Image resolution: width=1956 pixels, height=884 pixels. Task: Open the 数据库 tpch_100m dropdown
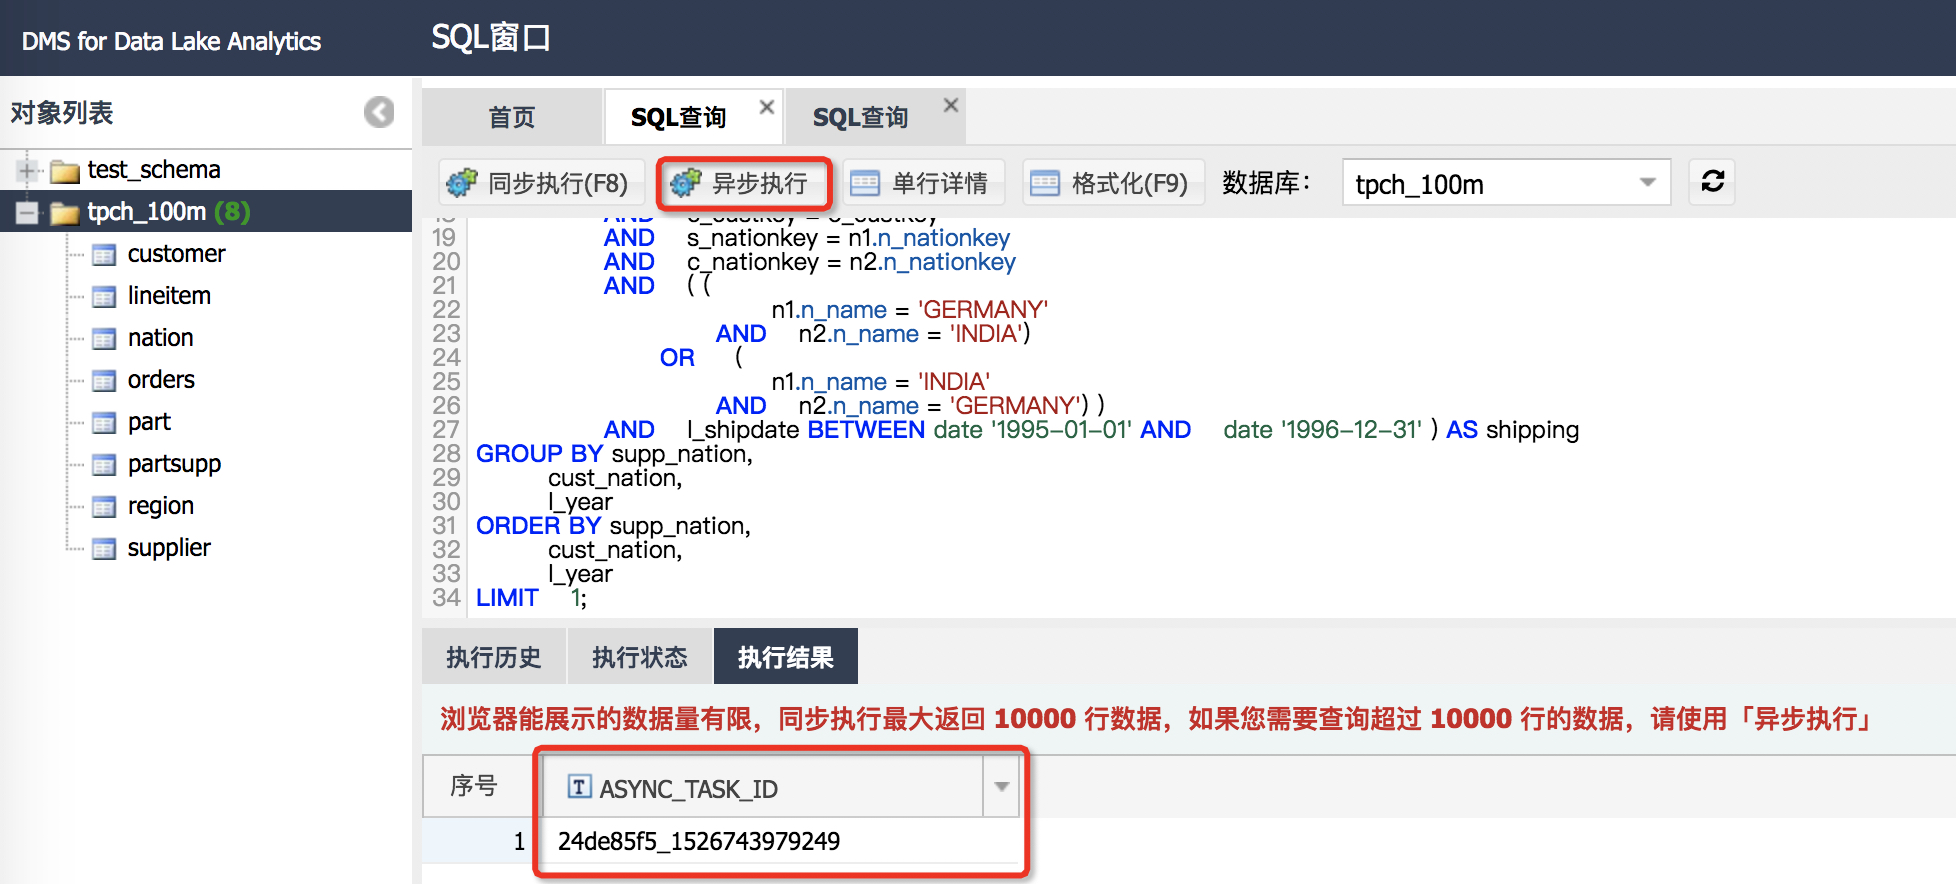point(1506,183)
